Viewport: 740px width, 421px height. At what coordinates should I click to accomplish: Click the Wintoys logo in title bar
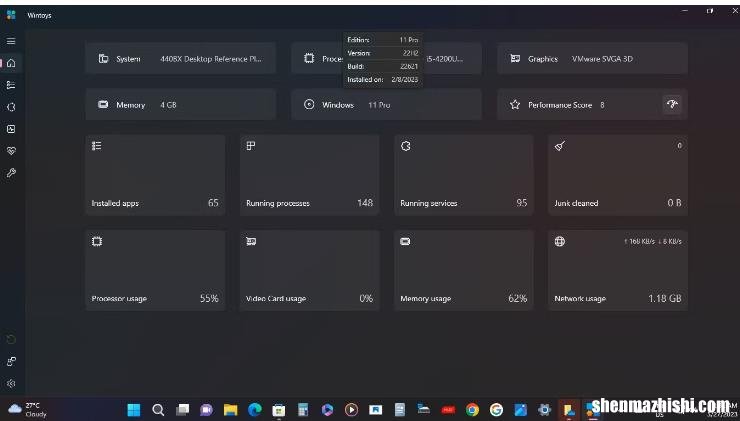click(11, 15)
